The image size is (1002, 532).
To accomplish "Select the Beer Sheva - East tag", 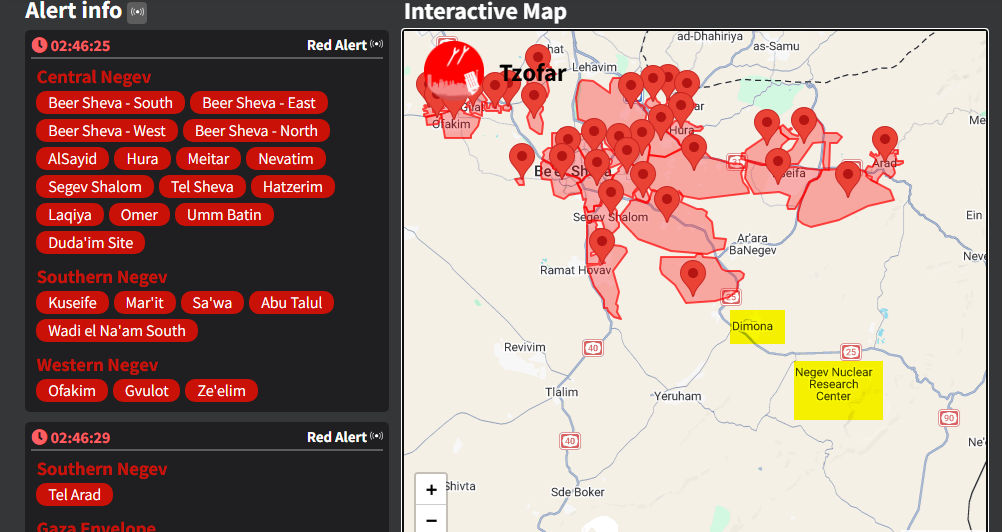I will (259, 103).
